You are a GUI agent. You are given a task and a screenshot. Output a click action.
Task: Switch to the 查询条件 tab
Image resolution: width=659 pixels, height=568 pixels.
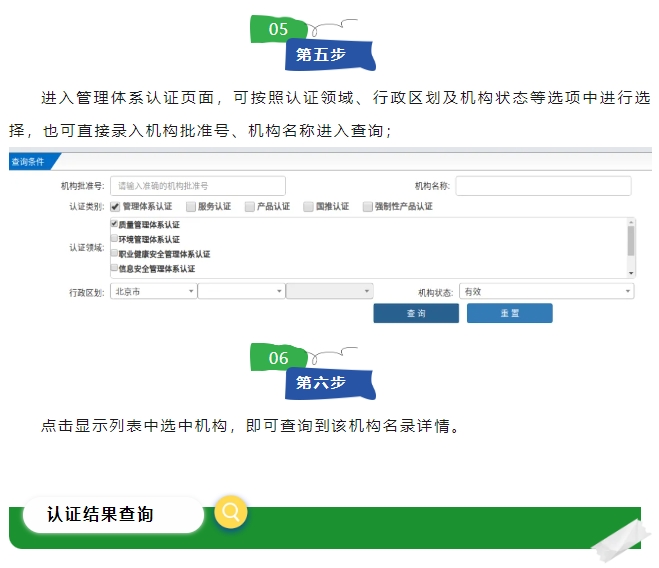[30, 161]
